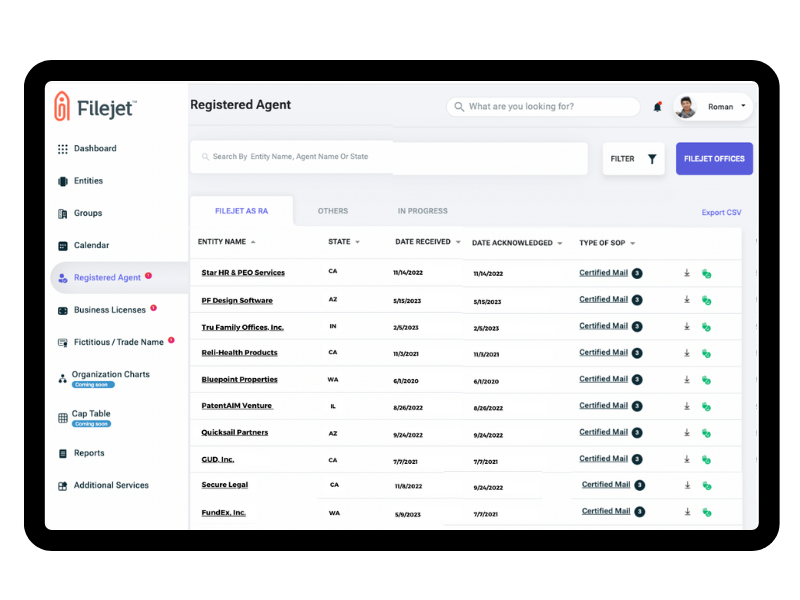Click the Search By Entity Name field

click(389, 157)
